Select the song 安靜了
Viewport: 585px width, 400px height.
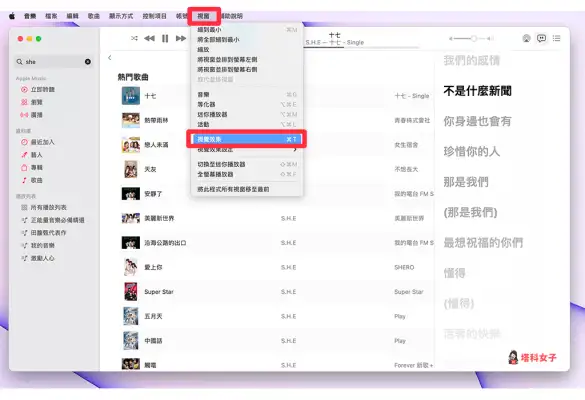coord(153,194)
